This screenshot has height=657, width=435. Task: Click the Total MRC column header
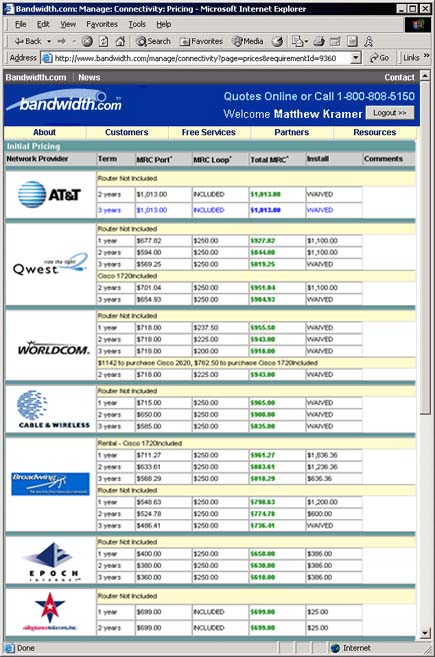[x=269, y=159]
